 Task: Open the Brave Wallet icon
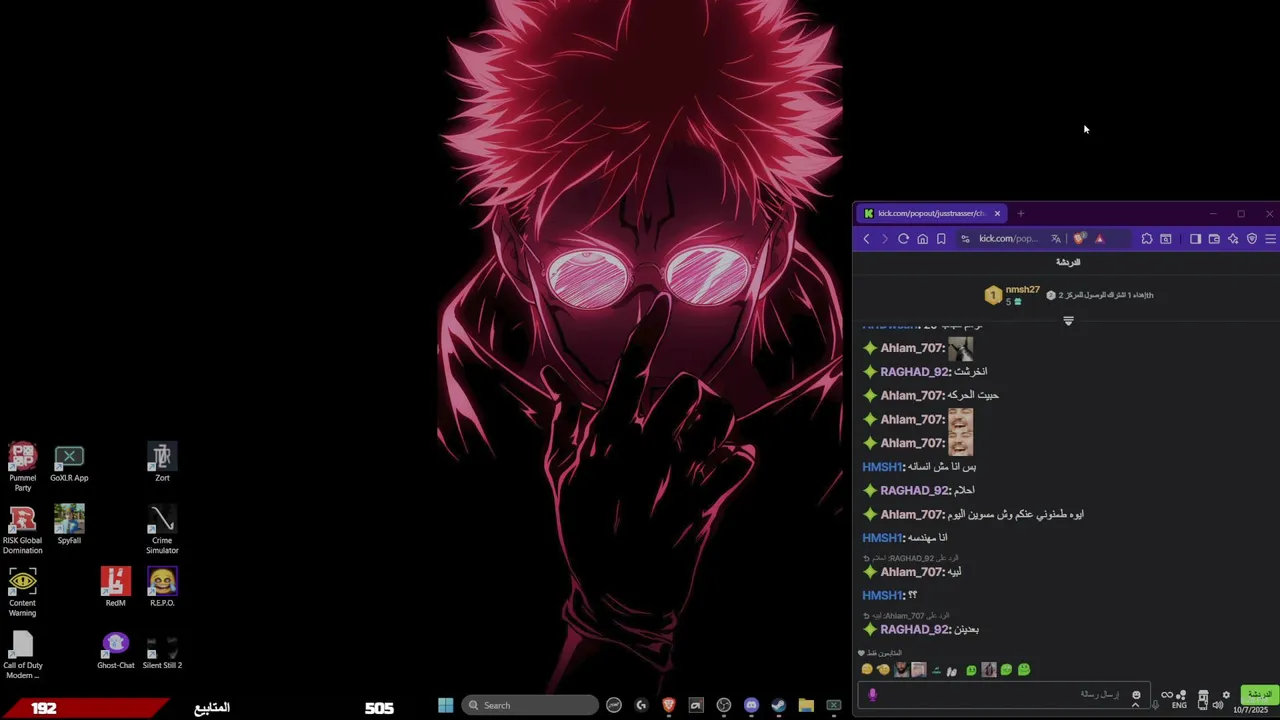[1214, 239]
